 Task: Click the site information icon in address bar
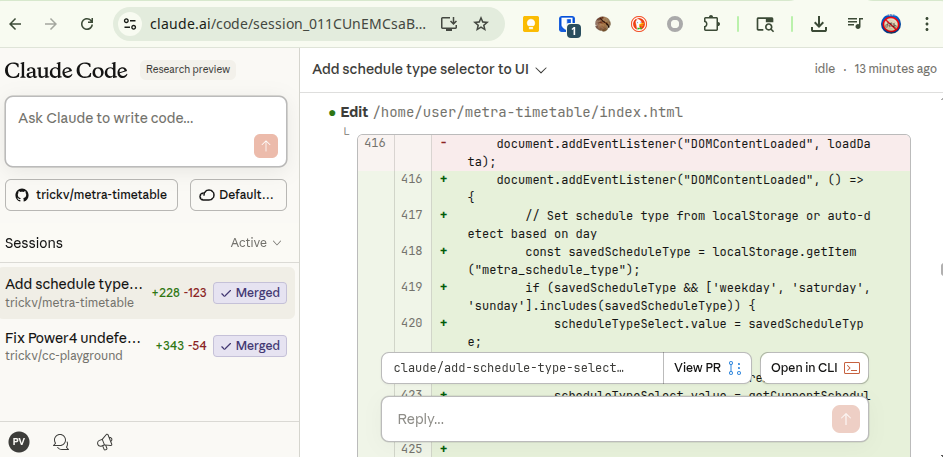pos(130,24)
